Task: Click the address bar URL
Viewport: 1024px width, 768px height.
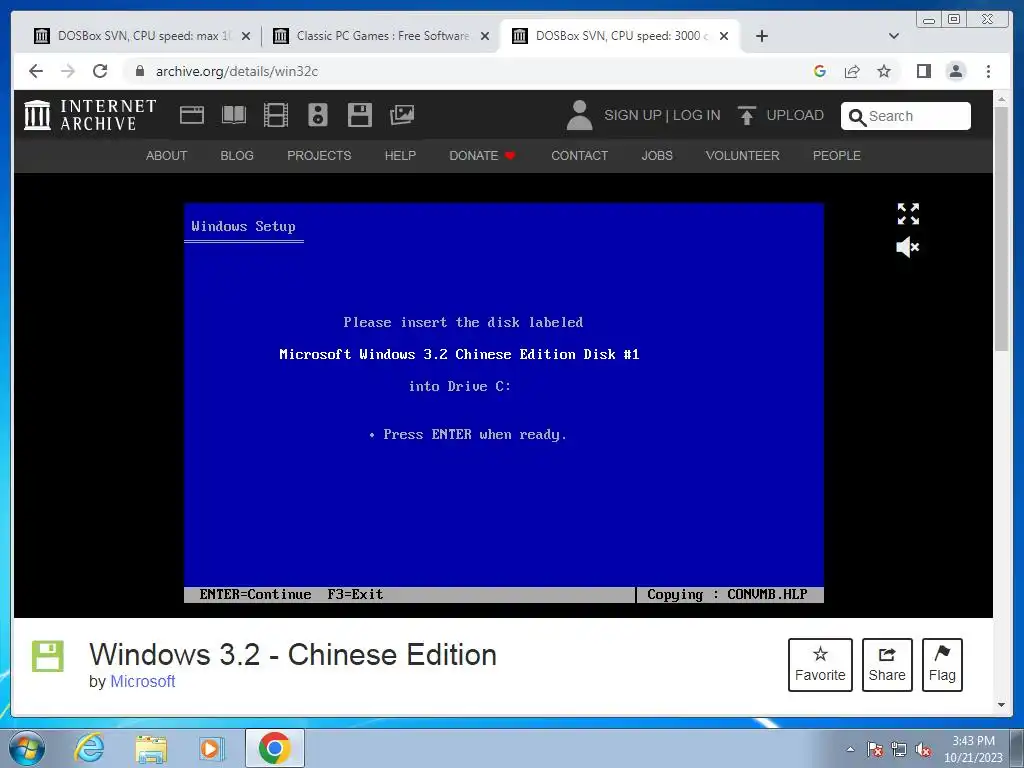Action: point(236,71)
